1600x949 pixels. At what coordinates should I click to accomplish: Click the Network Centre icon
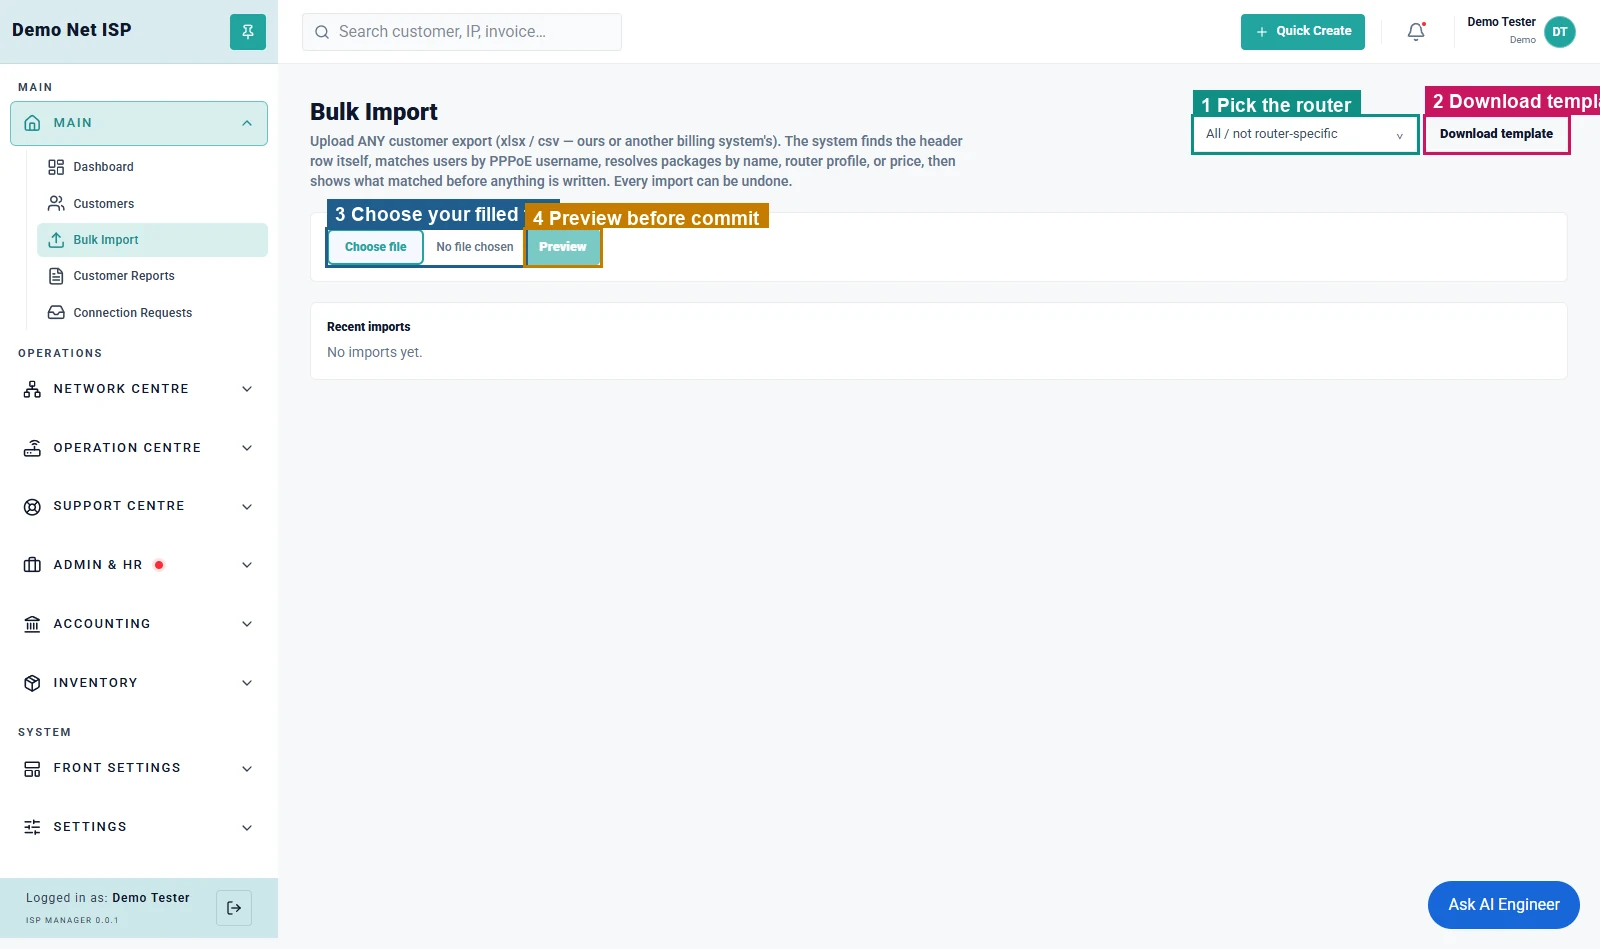pos(32,389)
